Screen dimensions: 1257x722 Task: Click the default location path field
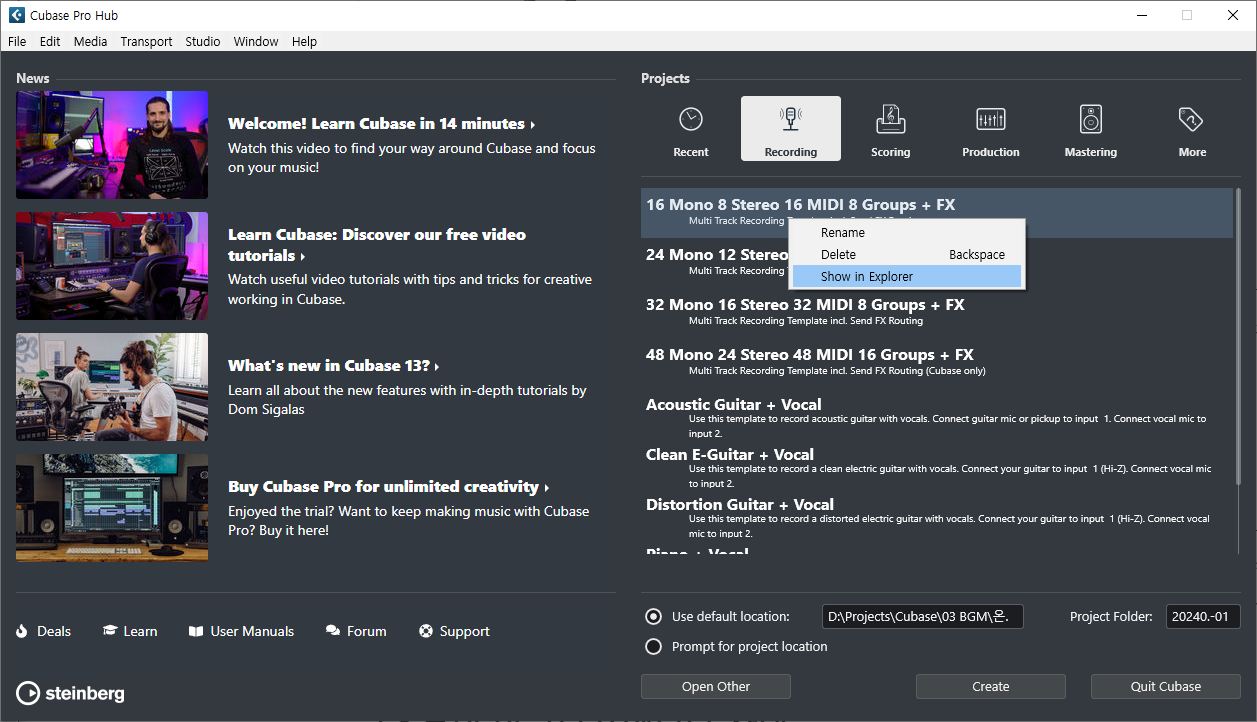tap(923, 617)
